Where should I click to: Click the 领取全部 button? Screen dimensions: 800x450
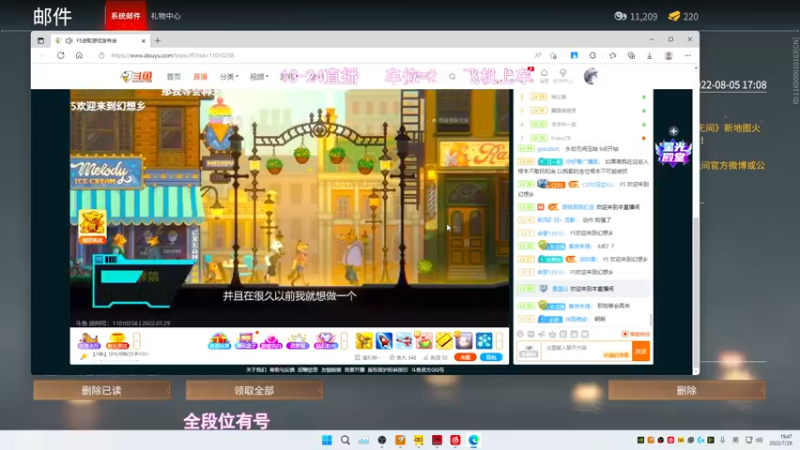pos(254,390)
